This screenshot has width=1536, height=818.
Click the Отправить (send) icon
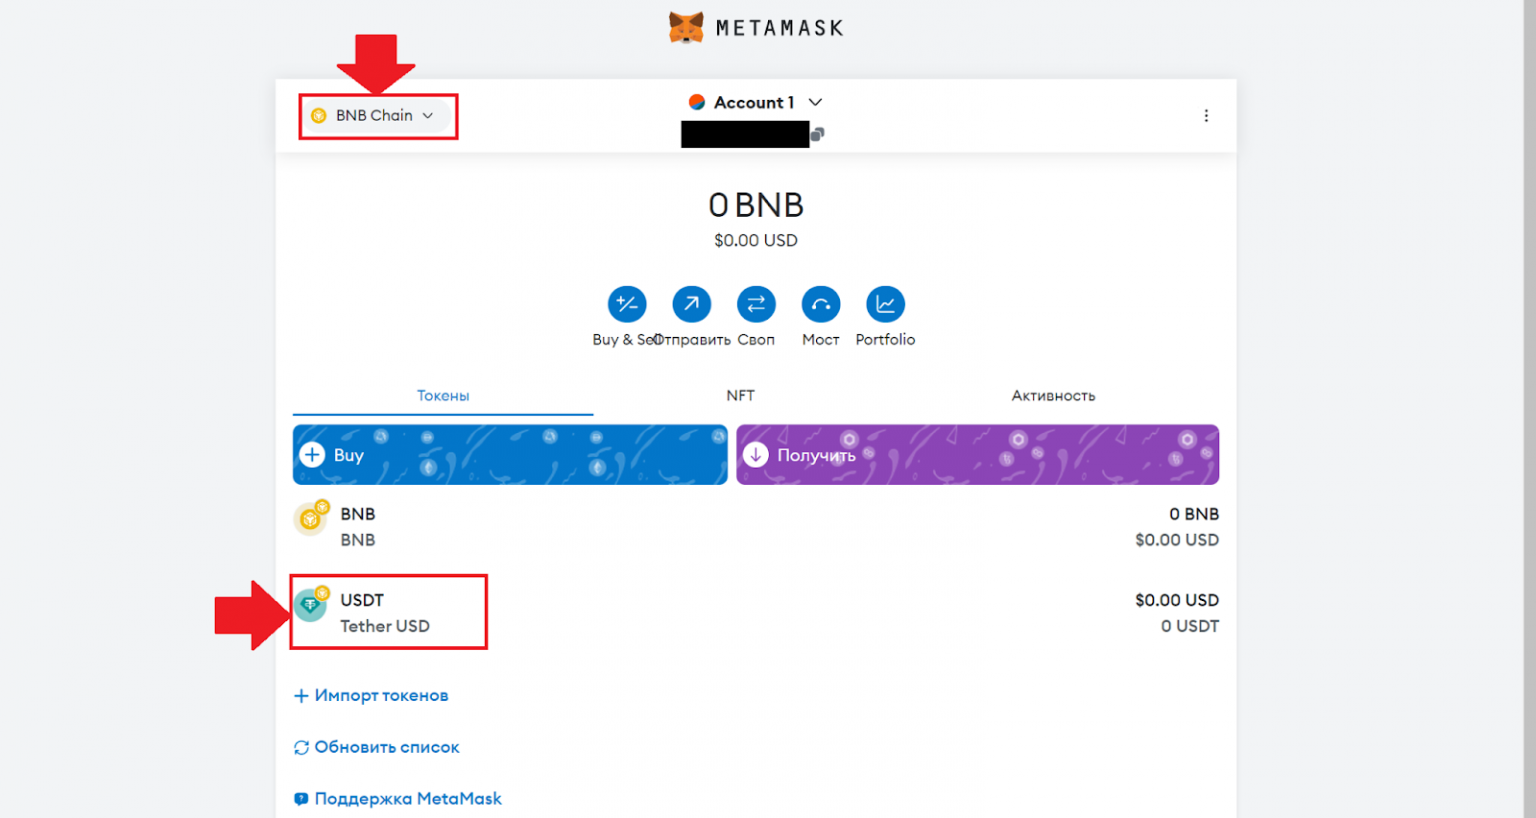[691, 304]
